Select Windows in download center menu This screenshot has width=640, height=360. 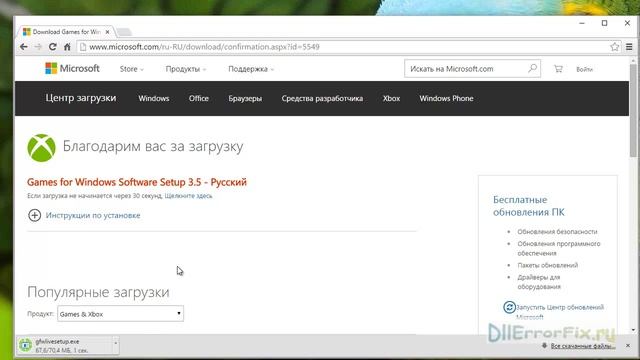pyautogui.click(x=153, y=98)
